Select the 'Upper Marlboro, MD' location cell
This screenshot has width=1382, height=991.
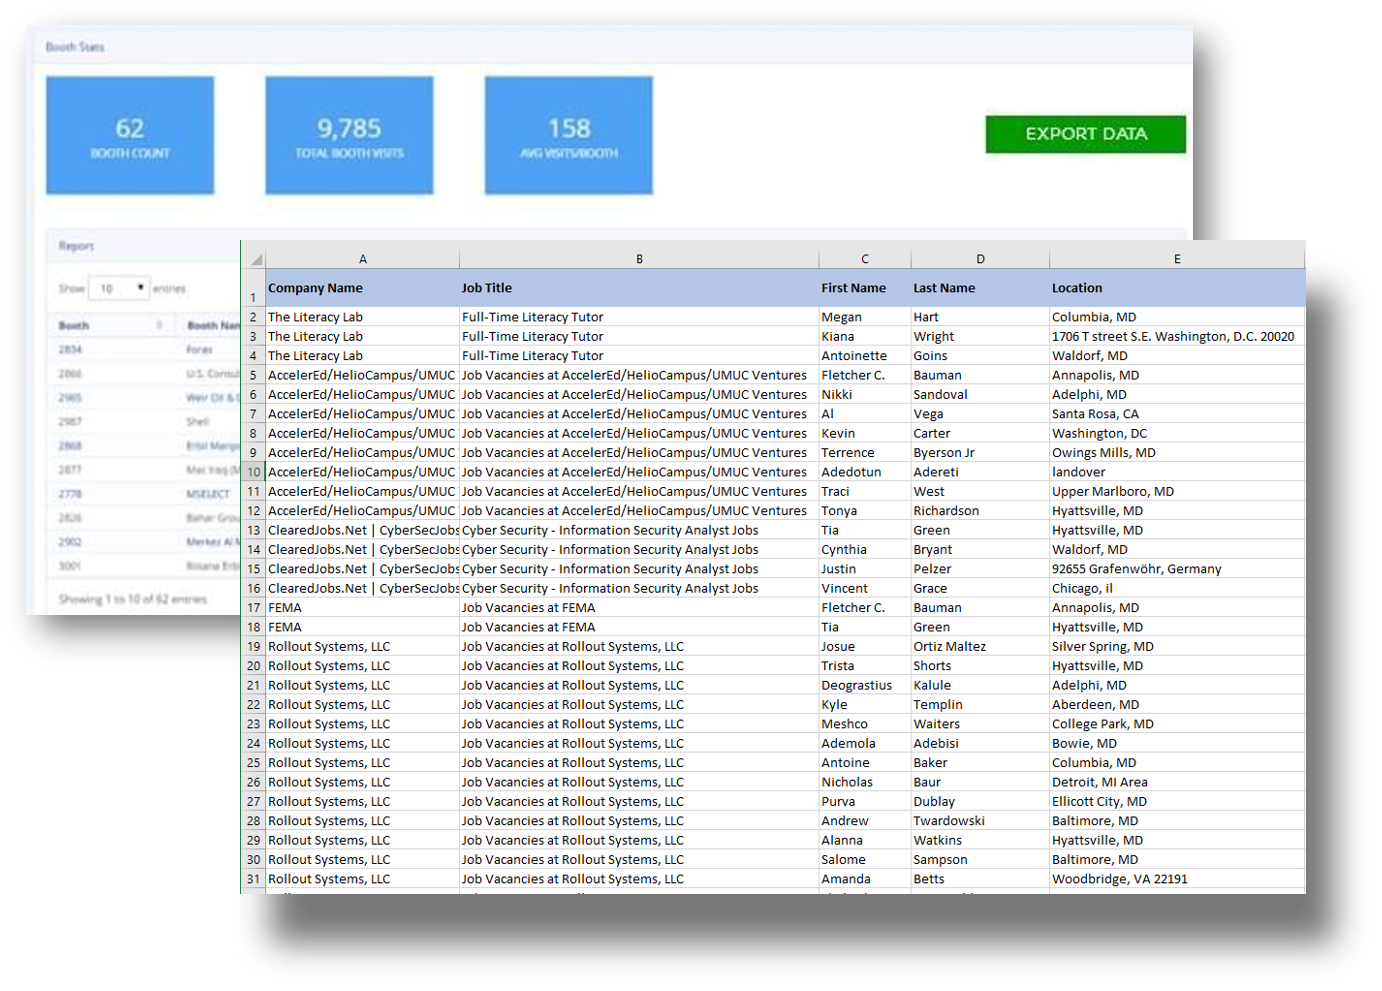[x=1177, y=492]
